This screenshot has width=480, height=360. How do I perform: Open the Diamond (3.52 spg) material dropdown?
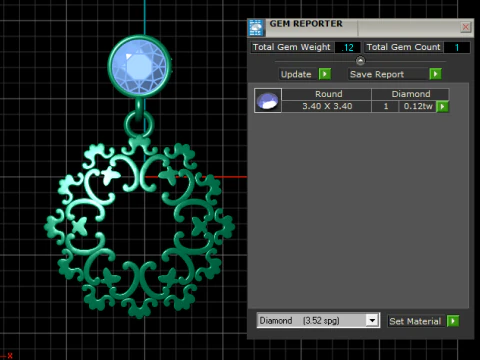372,321
